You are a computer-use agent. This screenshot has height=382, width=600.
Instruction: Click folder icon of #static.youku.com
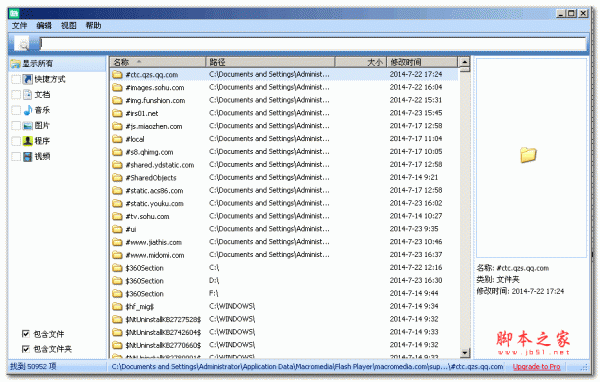pos(117,204)
